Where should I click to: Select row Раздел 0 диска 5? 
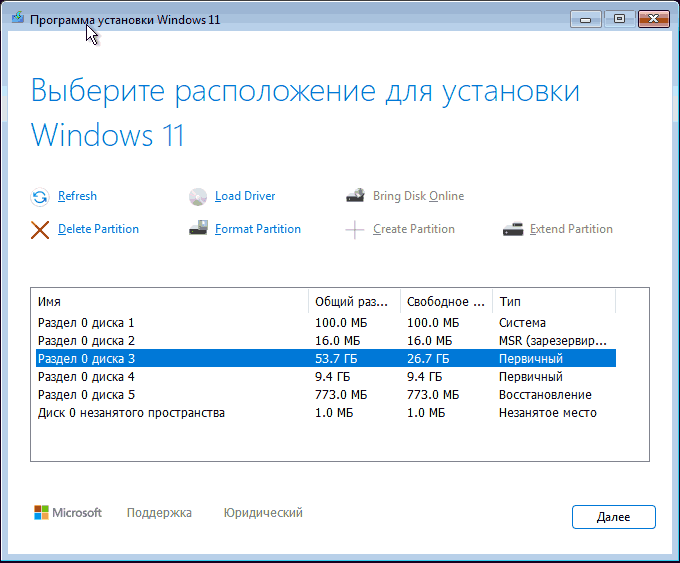tap(326, 395)
